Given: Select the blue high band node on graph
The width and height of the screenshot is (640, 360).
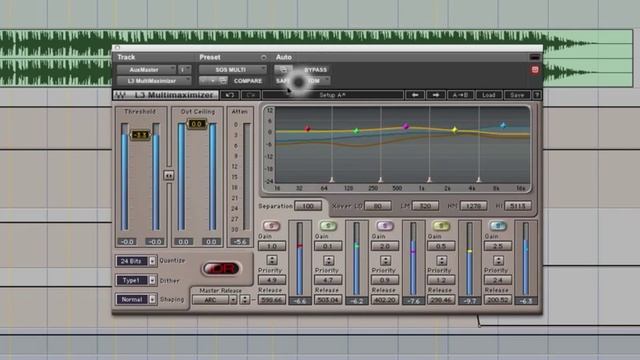Looking at the screenshot, I should (x=503, y=125).
